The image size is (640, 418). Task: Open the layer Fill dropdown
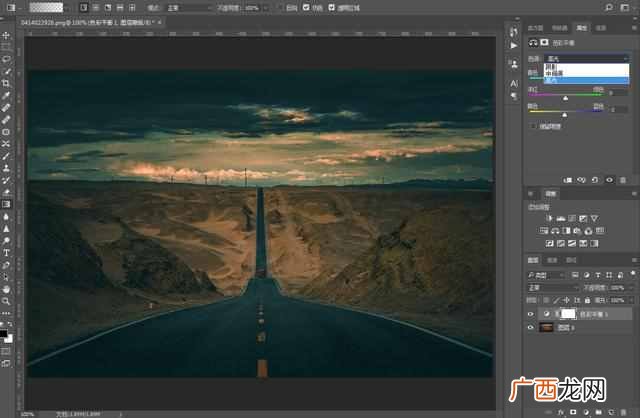629,300
